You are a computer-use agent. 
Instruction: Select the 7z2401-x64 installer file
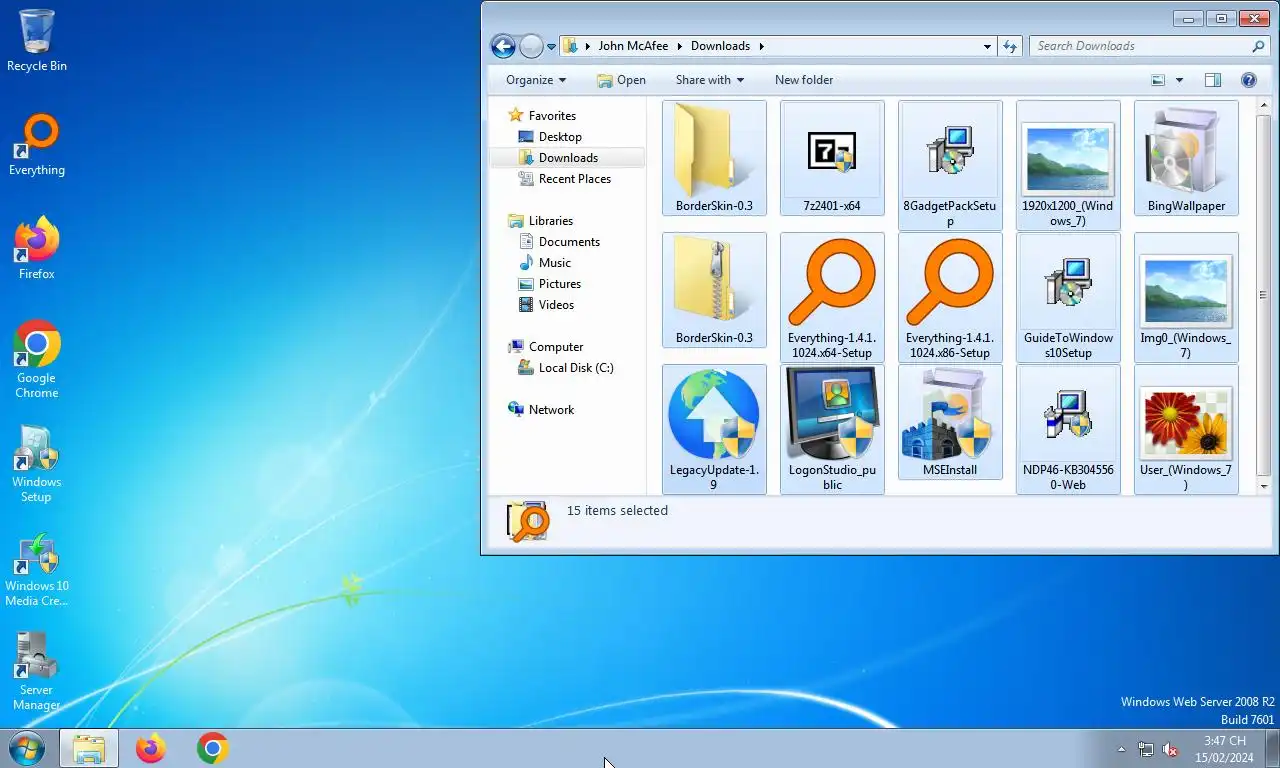pos(832,157)
